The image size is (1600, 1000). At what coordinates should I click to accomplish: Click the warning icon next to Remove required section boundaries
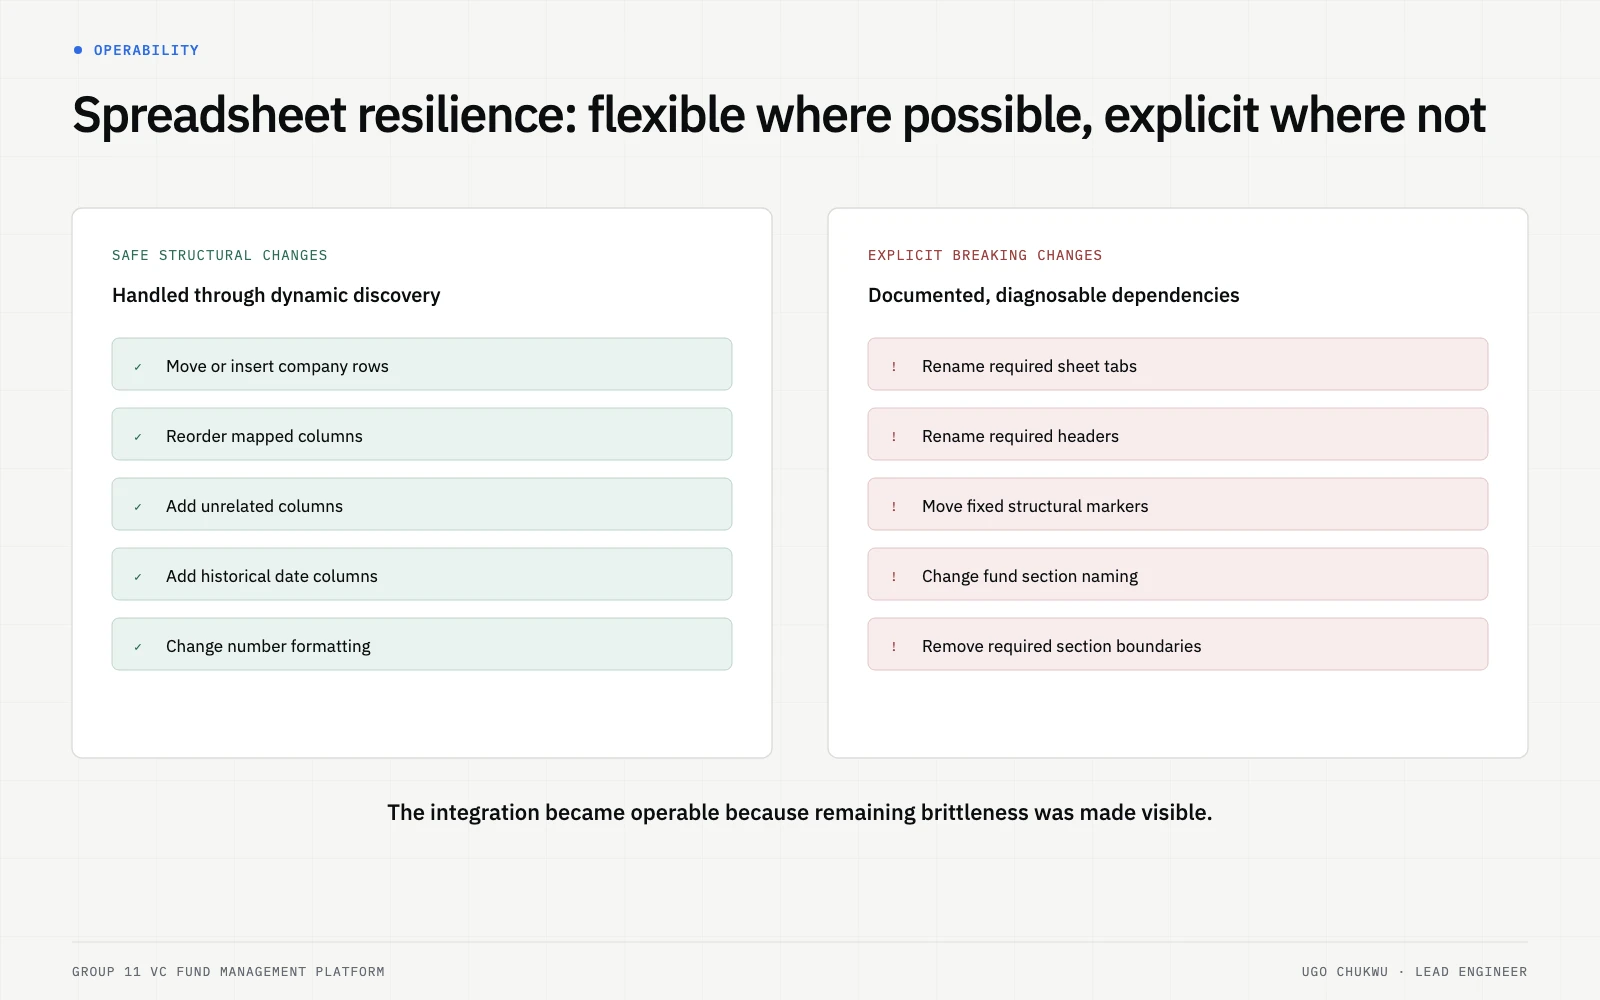(x=894, y=647)
